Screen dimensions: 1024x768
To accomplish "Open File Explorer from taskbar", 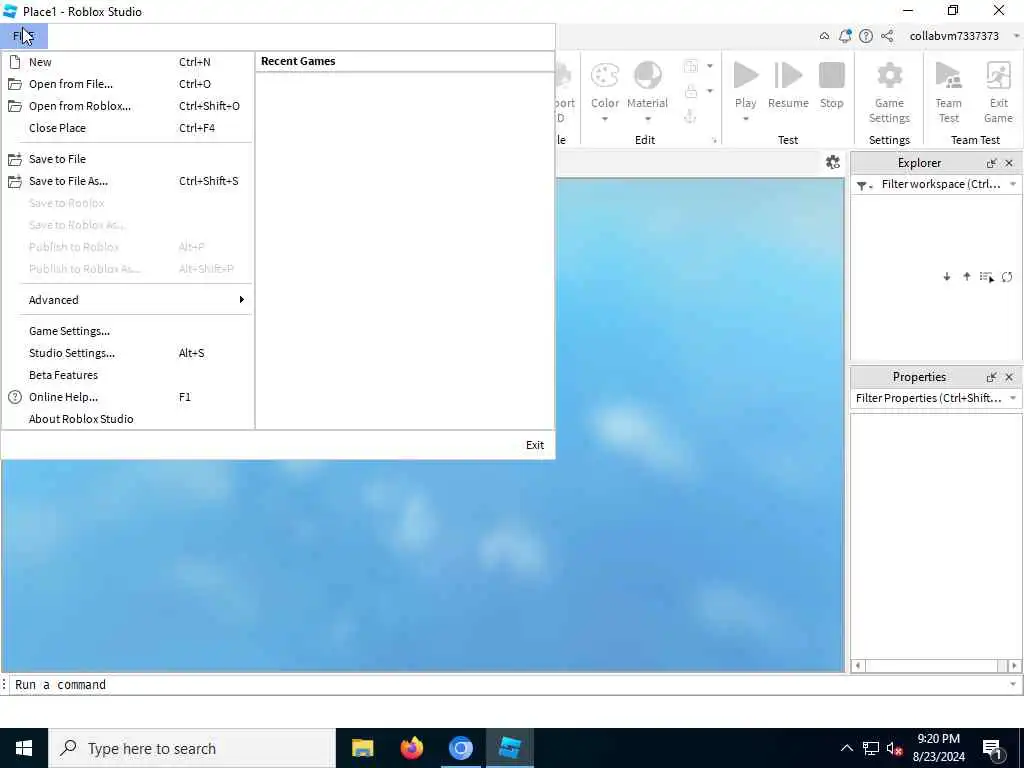I will point(362,748).
